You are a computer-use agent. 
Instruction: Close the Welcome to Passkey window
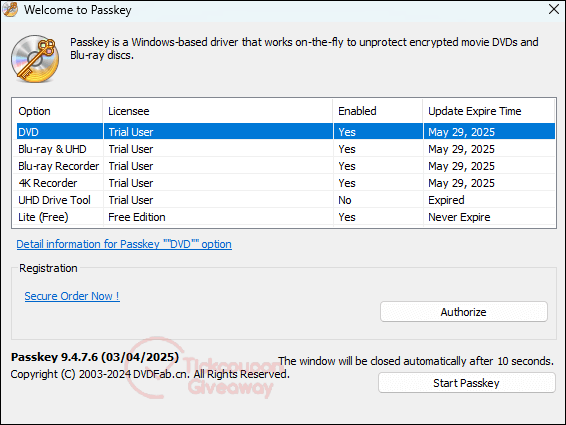[x=554, y=9]
